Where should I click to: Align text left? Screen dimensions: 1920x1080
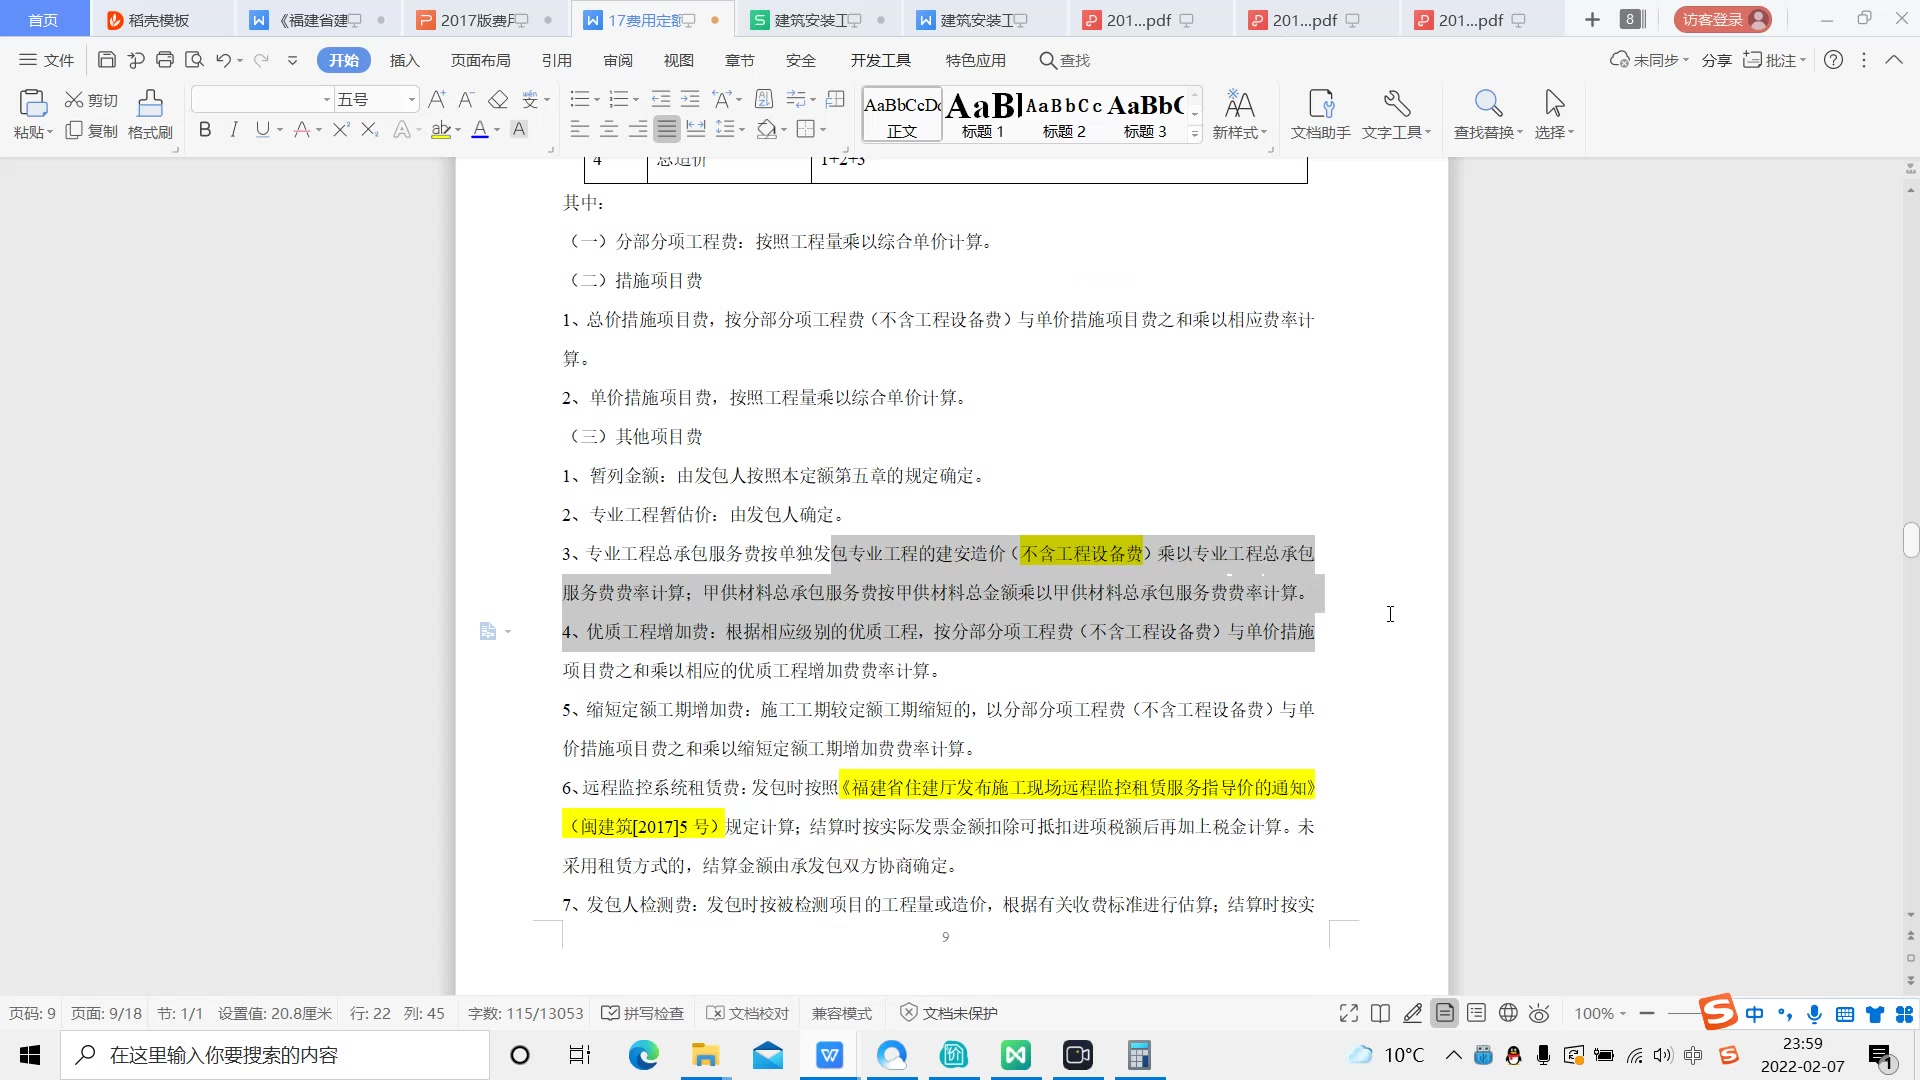pyautogui.click(x=579, y=129)
